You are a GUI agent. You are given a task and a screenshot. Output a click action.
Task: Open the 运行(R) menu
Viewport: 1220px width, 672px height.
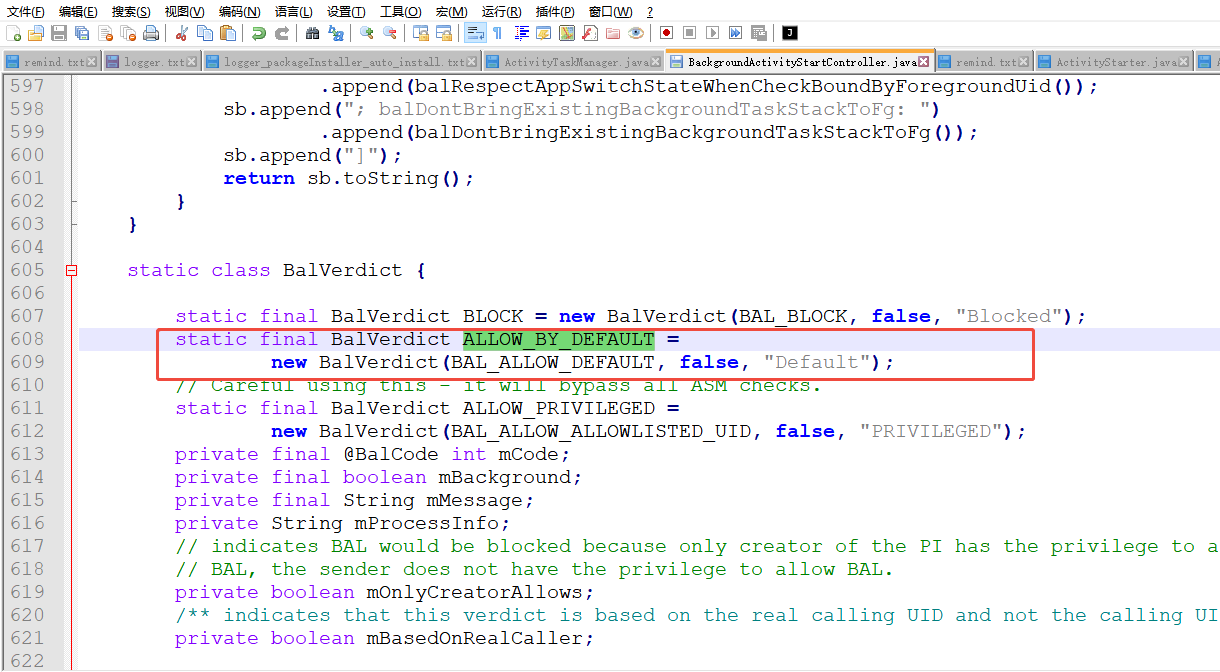tap(501, 11)
